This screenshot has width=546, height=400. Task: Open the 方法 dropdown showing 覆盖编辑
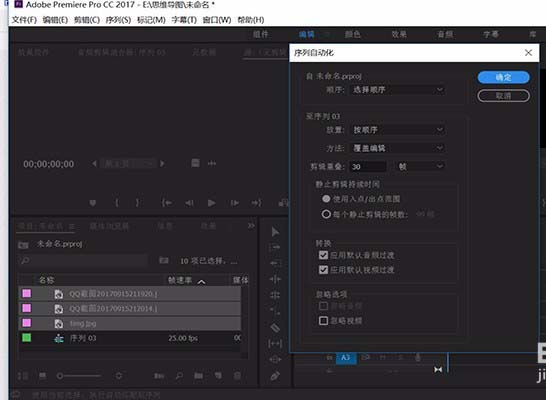point(398,148)
